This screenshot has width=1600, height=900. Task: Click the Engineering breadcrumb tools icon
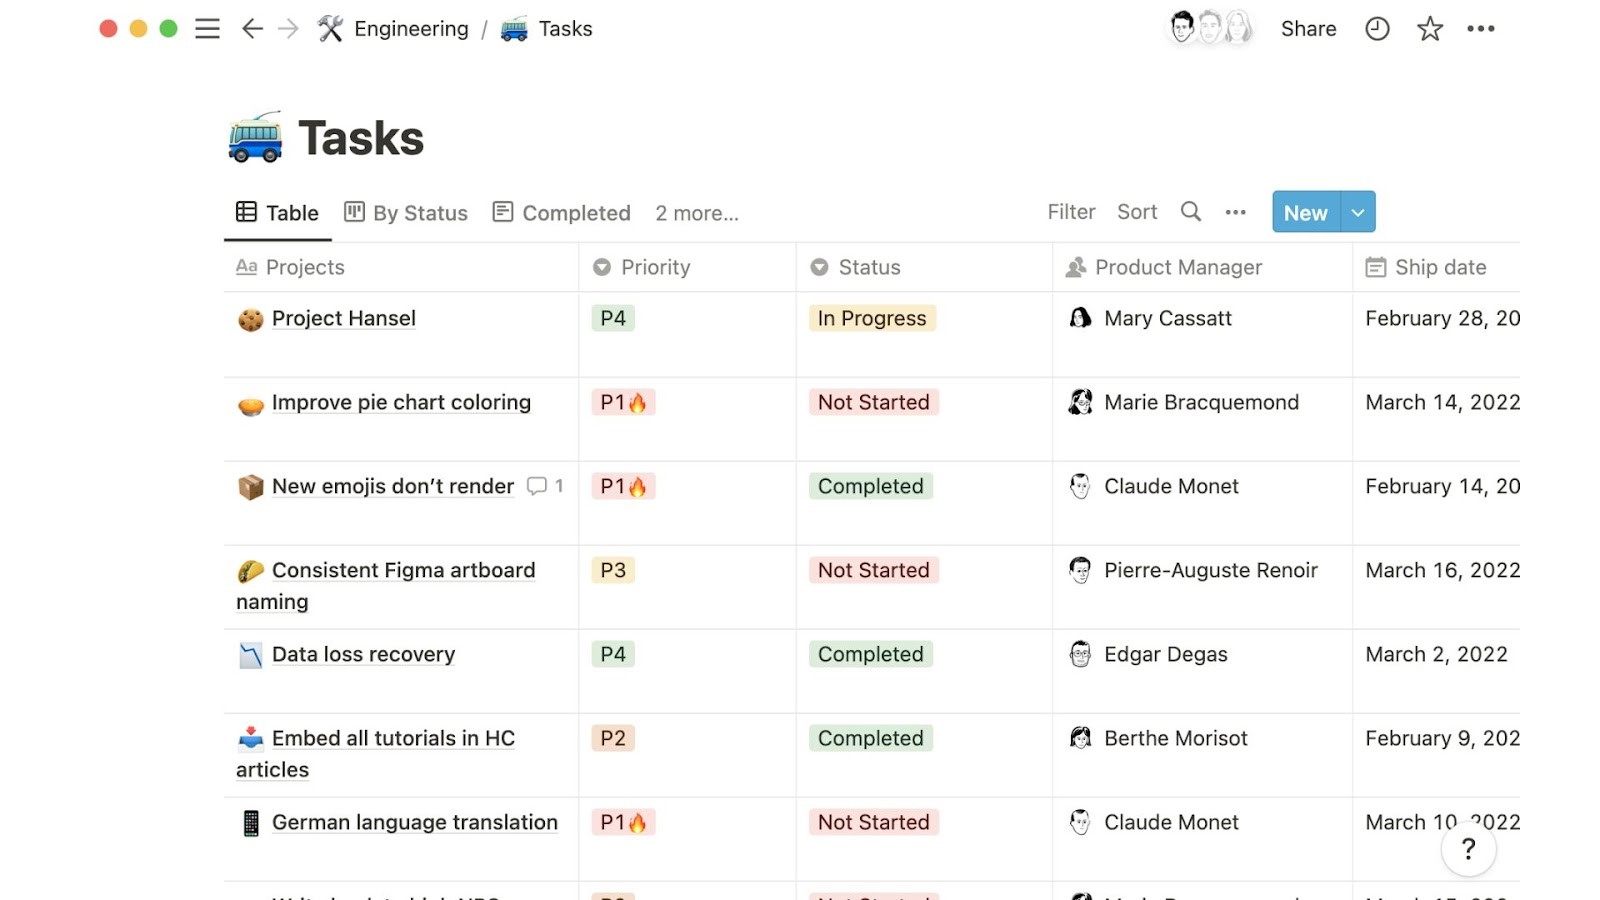[330, 28]
